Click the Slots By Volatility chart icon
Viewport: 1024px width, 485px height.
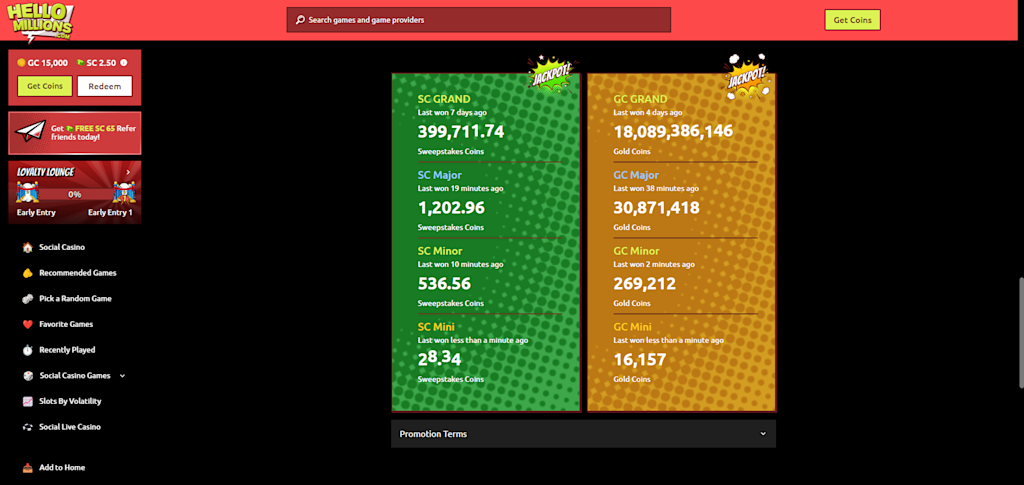pyautogui.click(x=27, y=401)
